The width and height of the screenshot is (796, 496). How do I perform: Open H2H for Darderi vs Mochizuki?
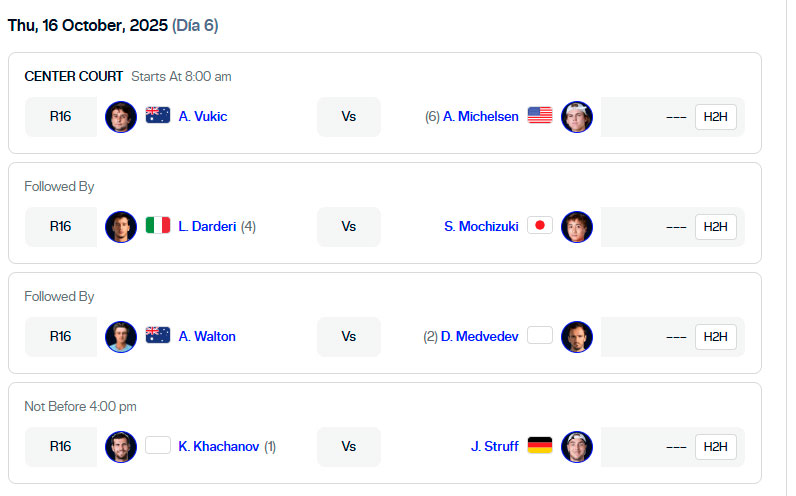point(715,227)
